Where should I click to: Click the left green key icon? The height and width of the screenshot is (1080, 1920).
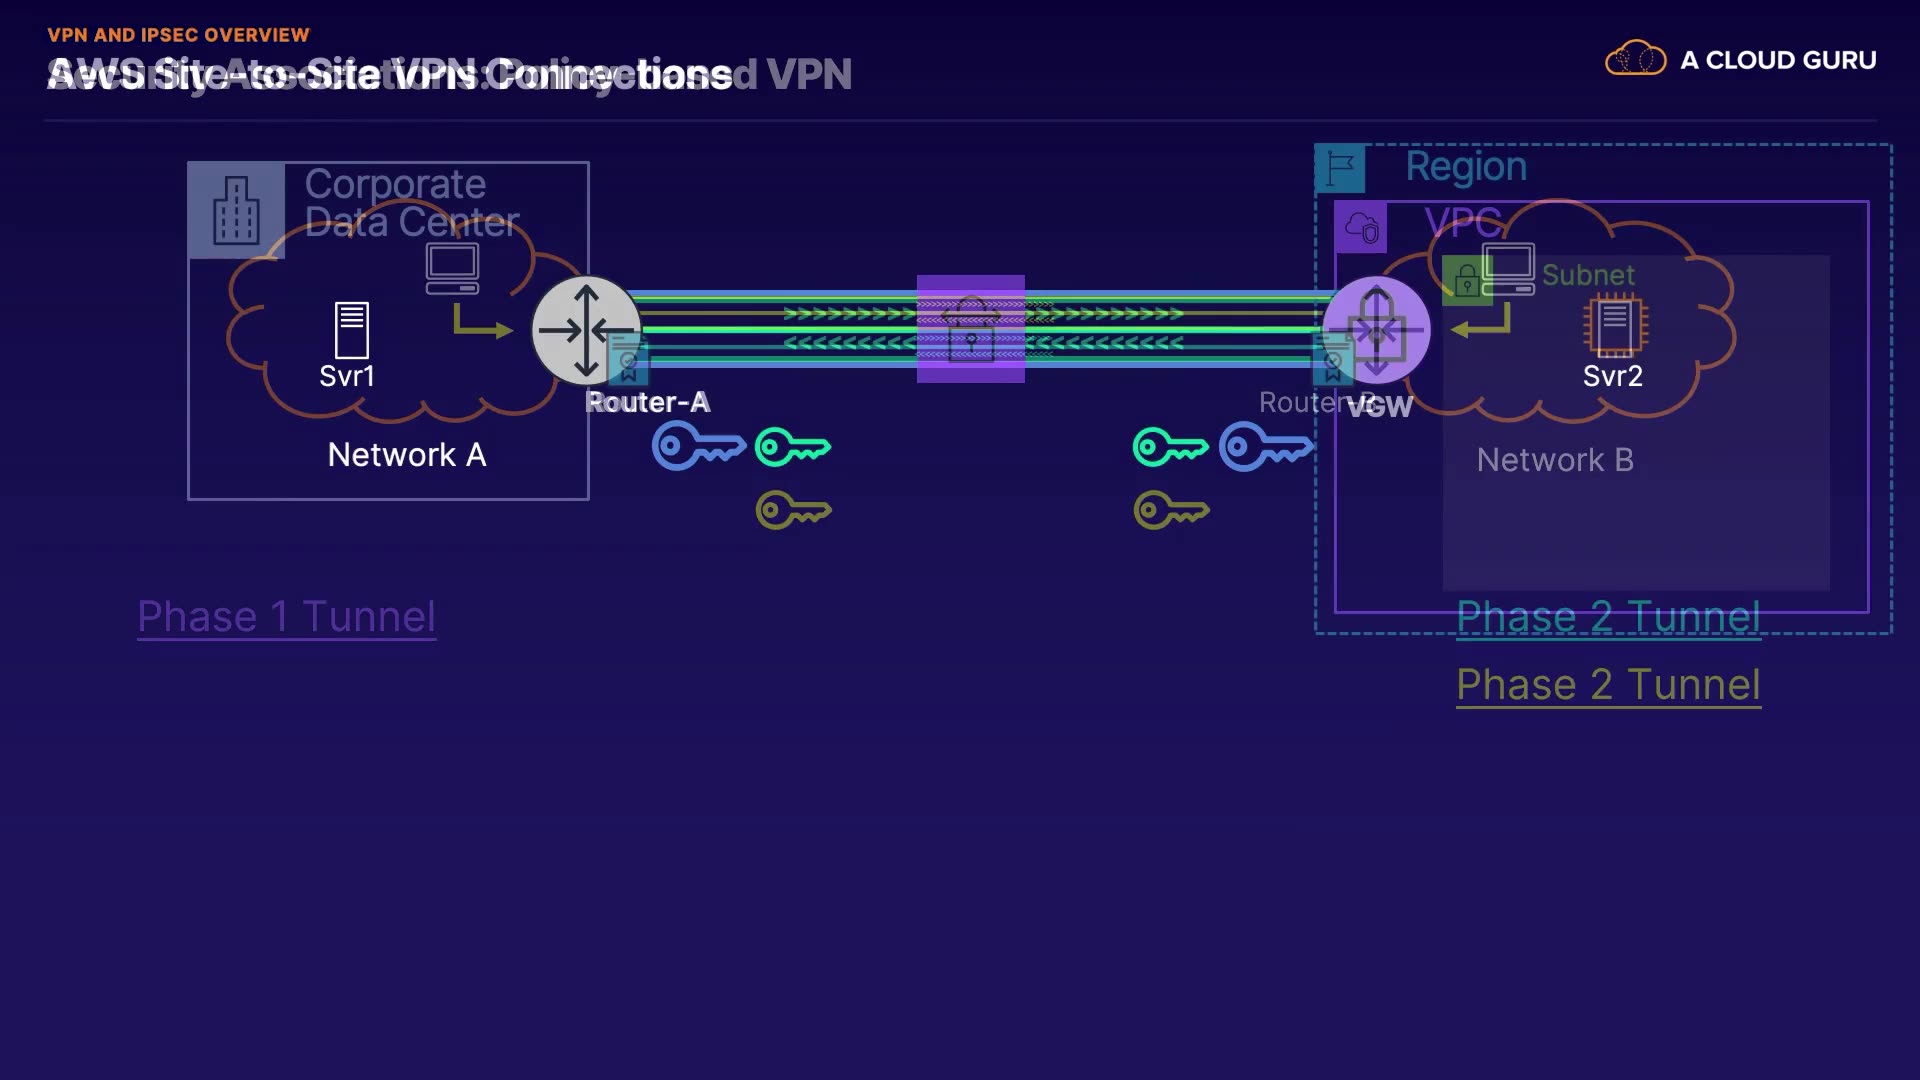(792, 447)
